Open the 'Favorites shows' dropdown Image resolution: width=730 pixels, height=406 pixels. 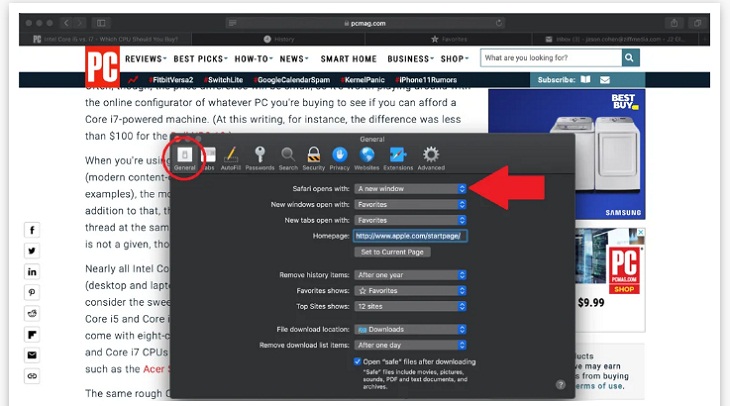410,291
